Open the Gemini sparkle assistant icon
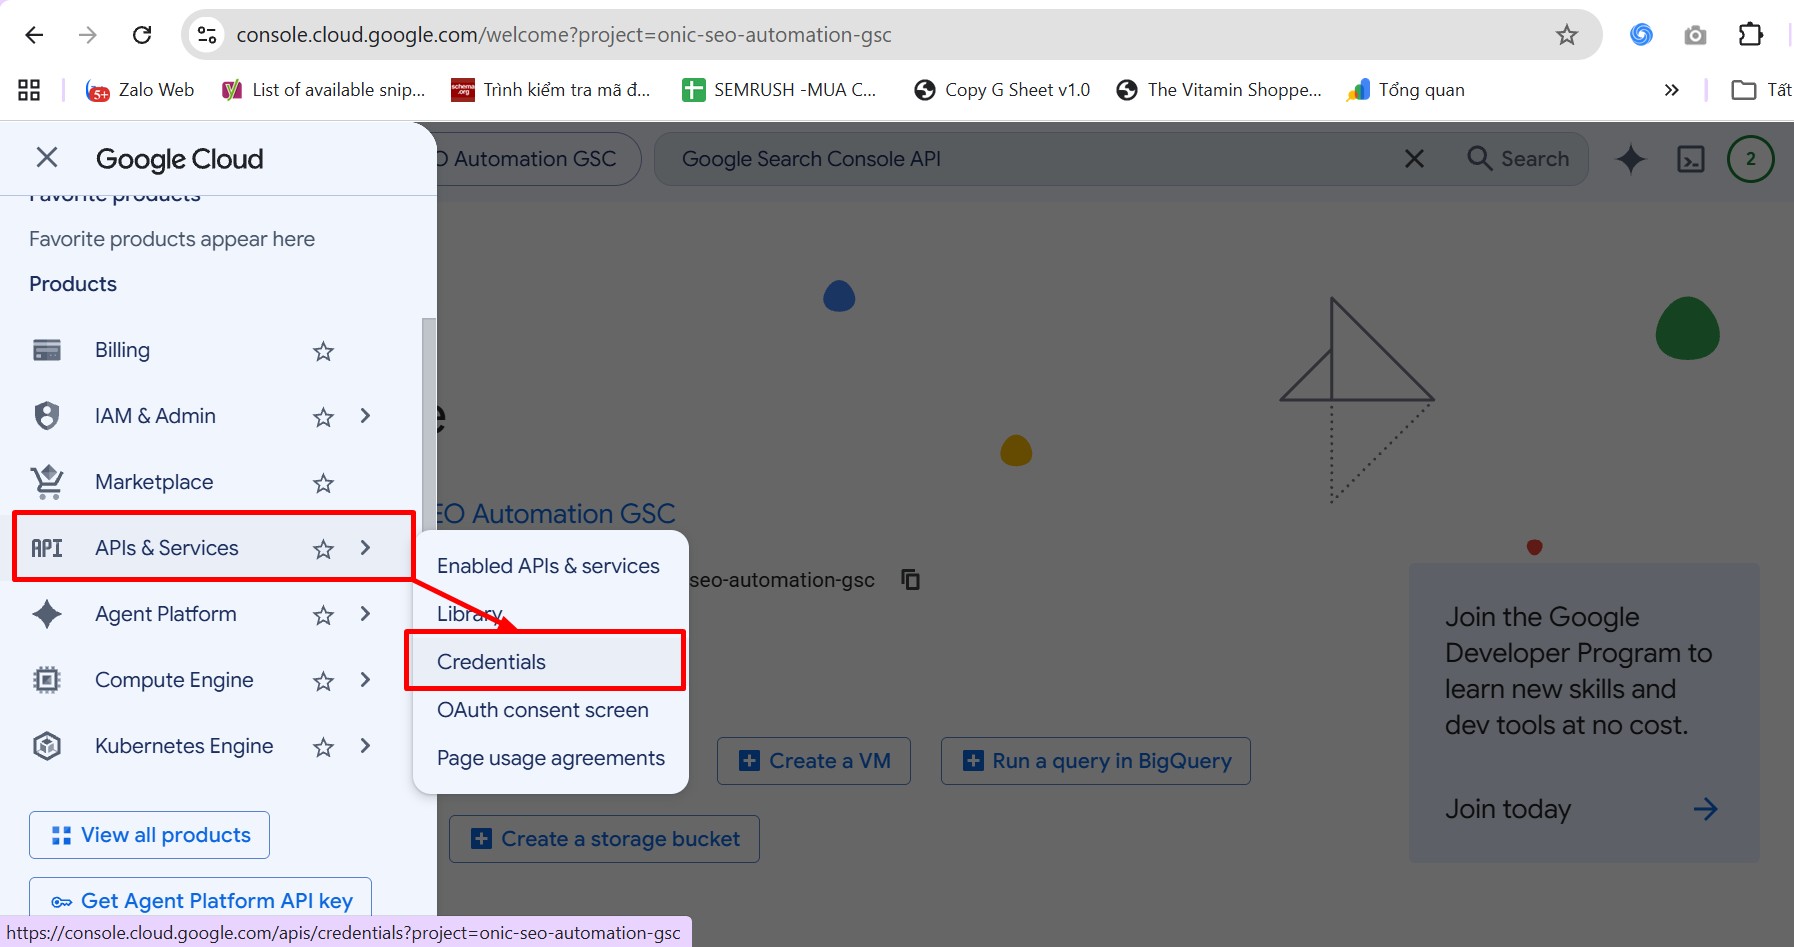1794x947 pixels. (1631, 159)
